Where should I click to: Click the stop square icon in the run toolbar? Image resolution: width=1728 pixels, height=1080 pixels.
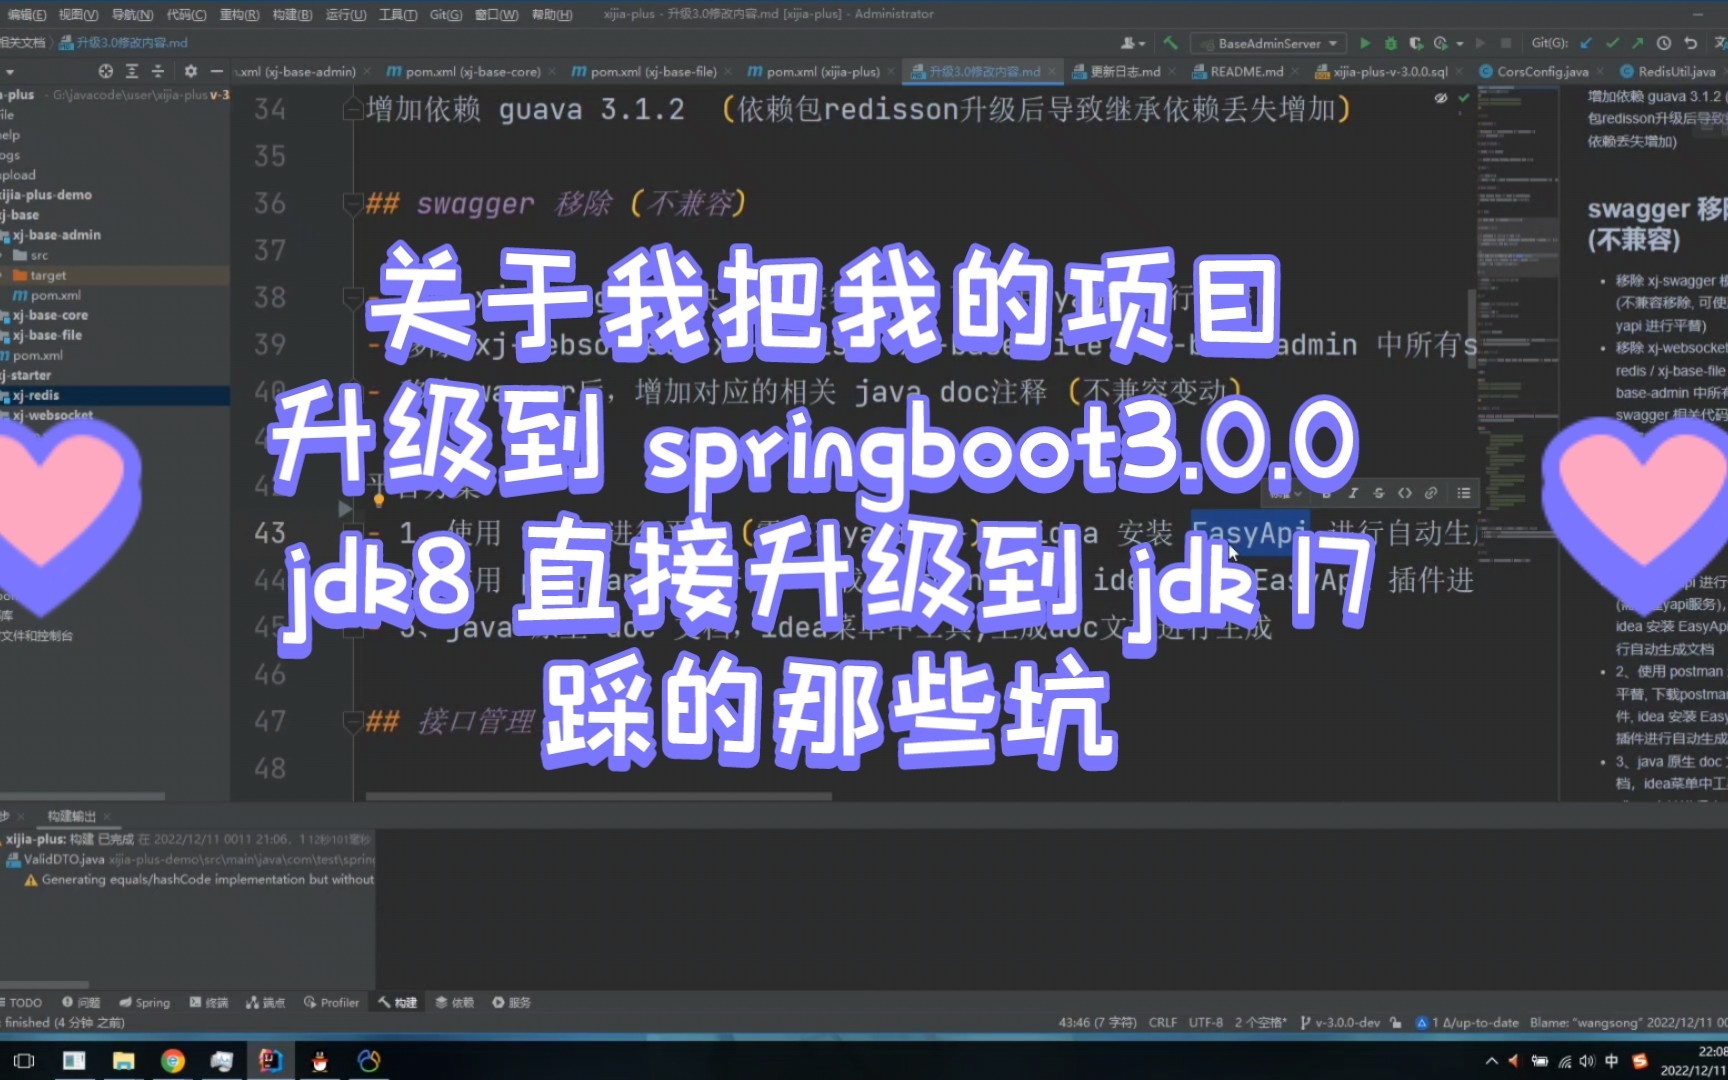(x=1505, y=43)
